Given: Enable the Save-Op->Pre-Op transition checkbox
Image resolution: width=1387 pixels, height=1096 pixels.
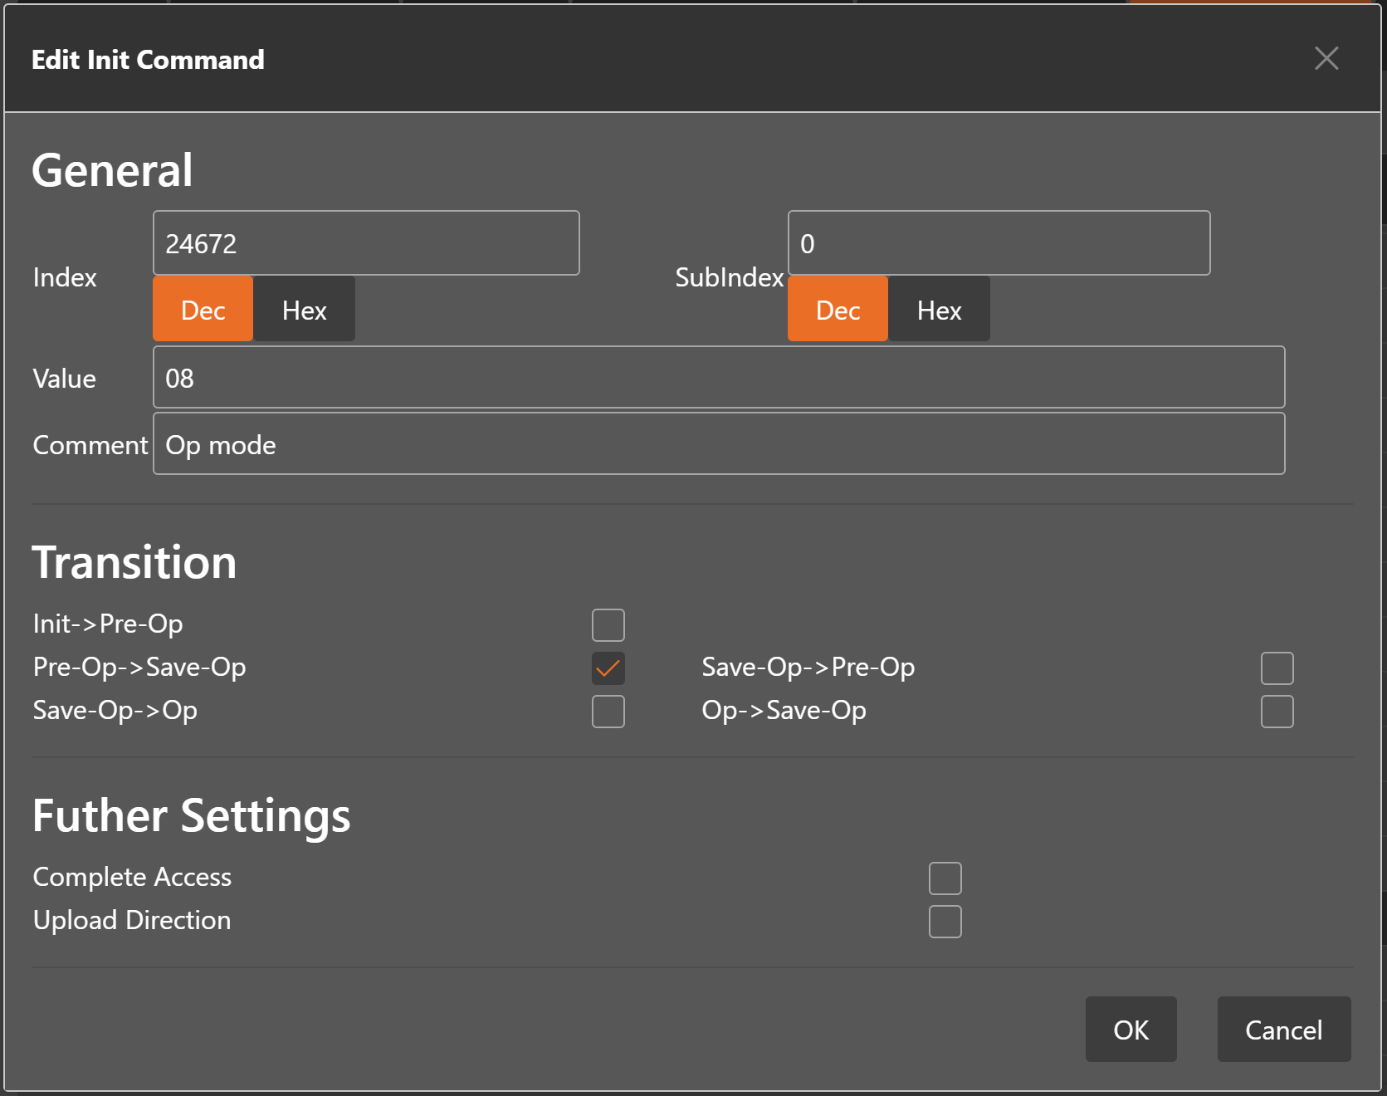Looking at the screenshot, I should [x=1277, y=668].
